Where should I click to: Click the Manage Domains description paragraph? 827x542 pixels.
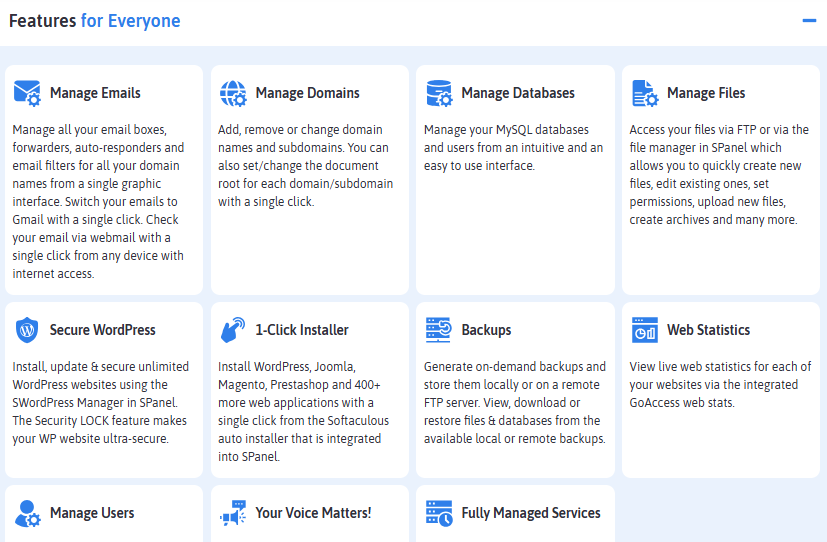[x=305, y=166]
